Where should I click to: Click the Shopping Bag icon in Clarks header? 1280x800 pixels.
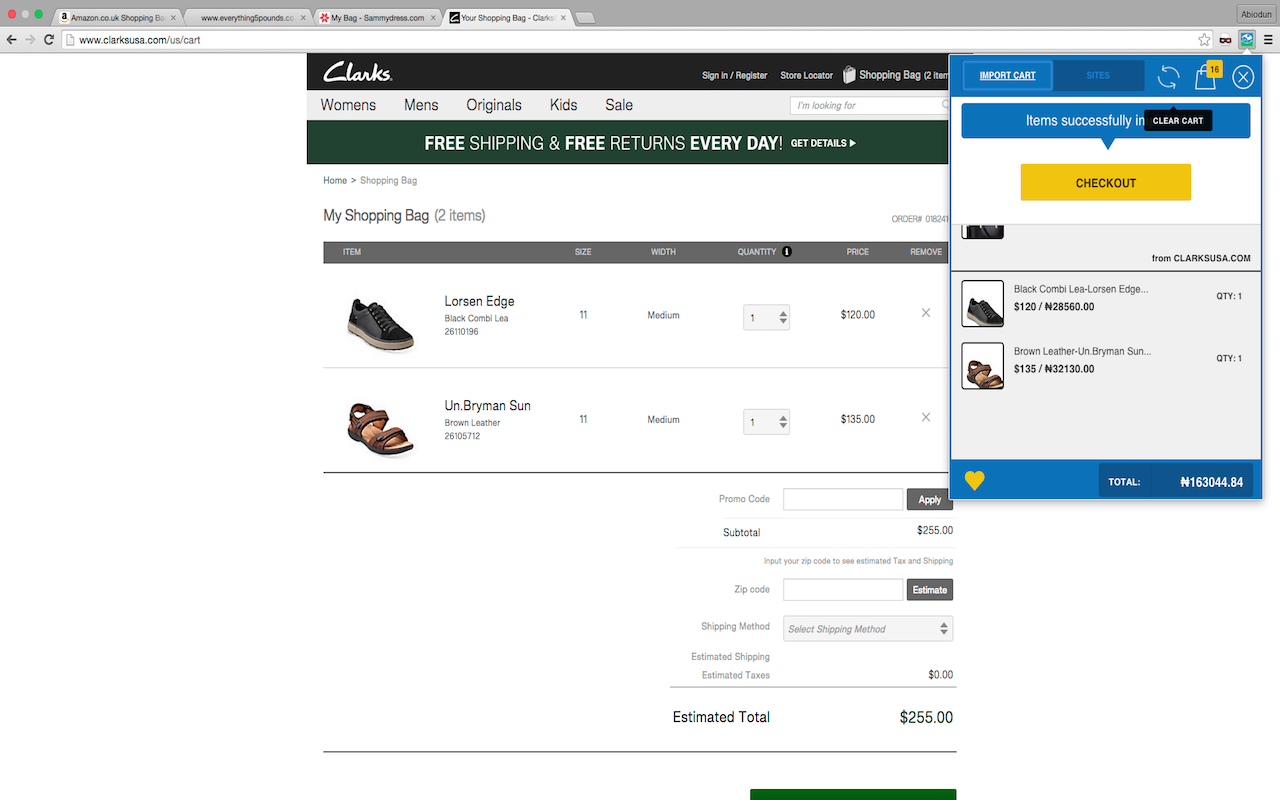click(x=849, y=75)
